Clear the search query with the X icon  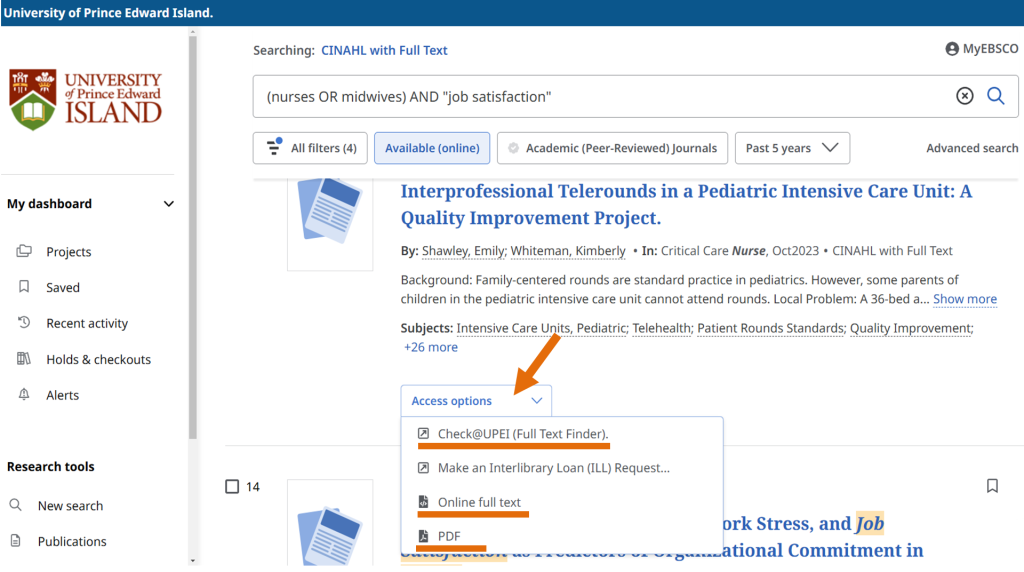[964, 96]
